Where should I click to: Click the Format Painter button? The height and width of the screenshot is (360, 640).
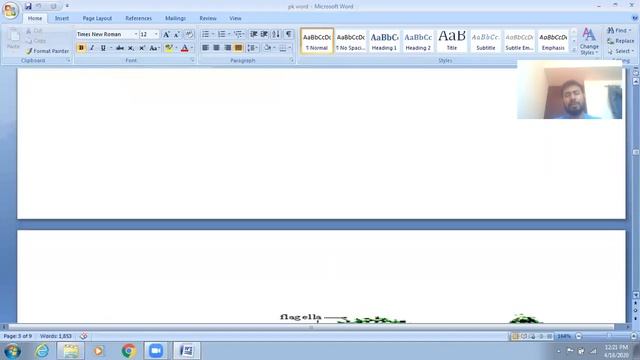click(x=47, y=51)
